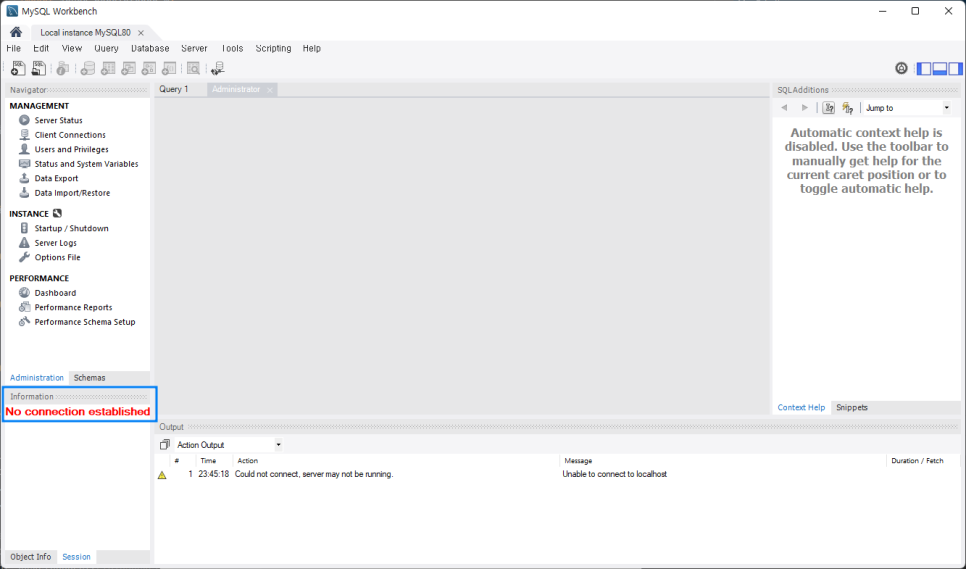Close the Administrator tab
The image size is (966, 569).
coord(269,90)
